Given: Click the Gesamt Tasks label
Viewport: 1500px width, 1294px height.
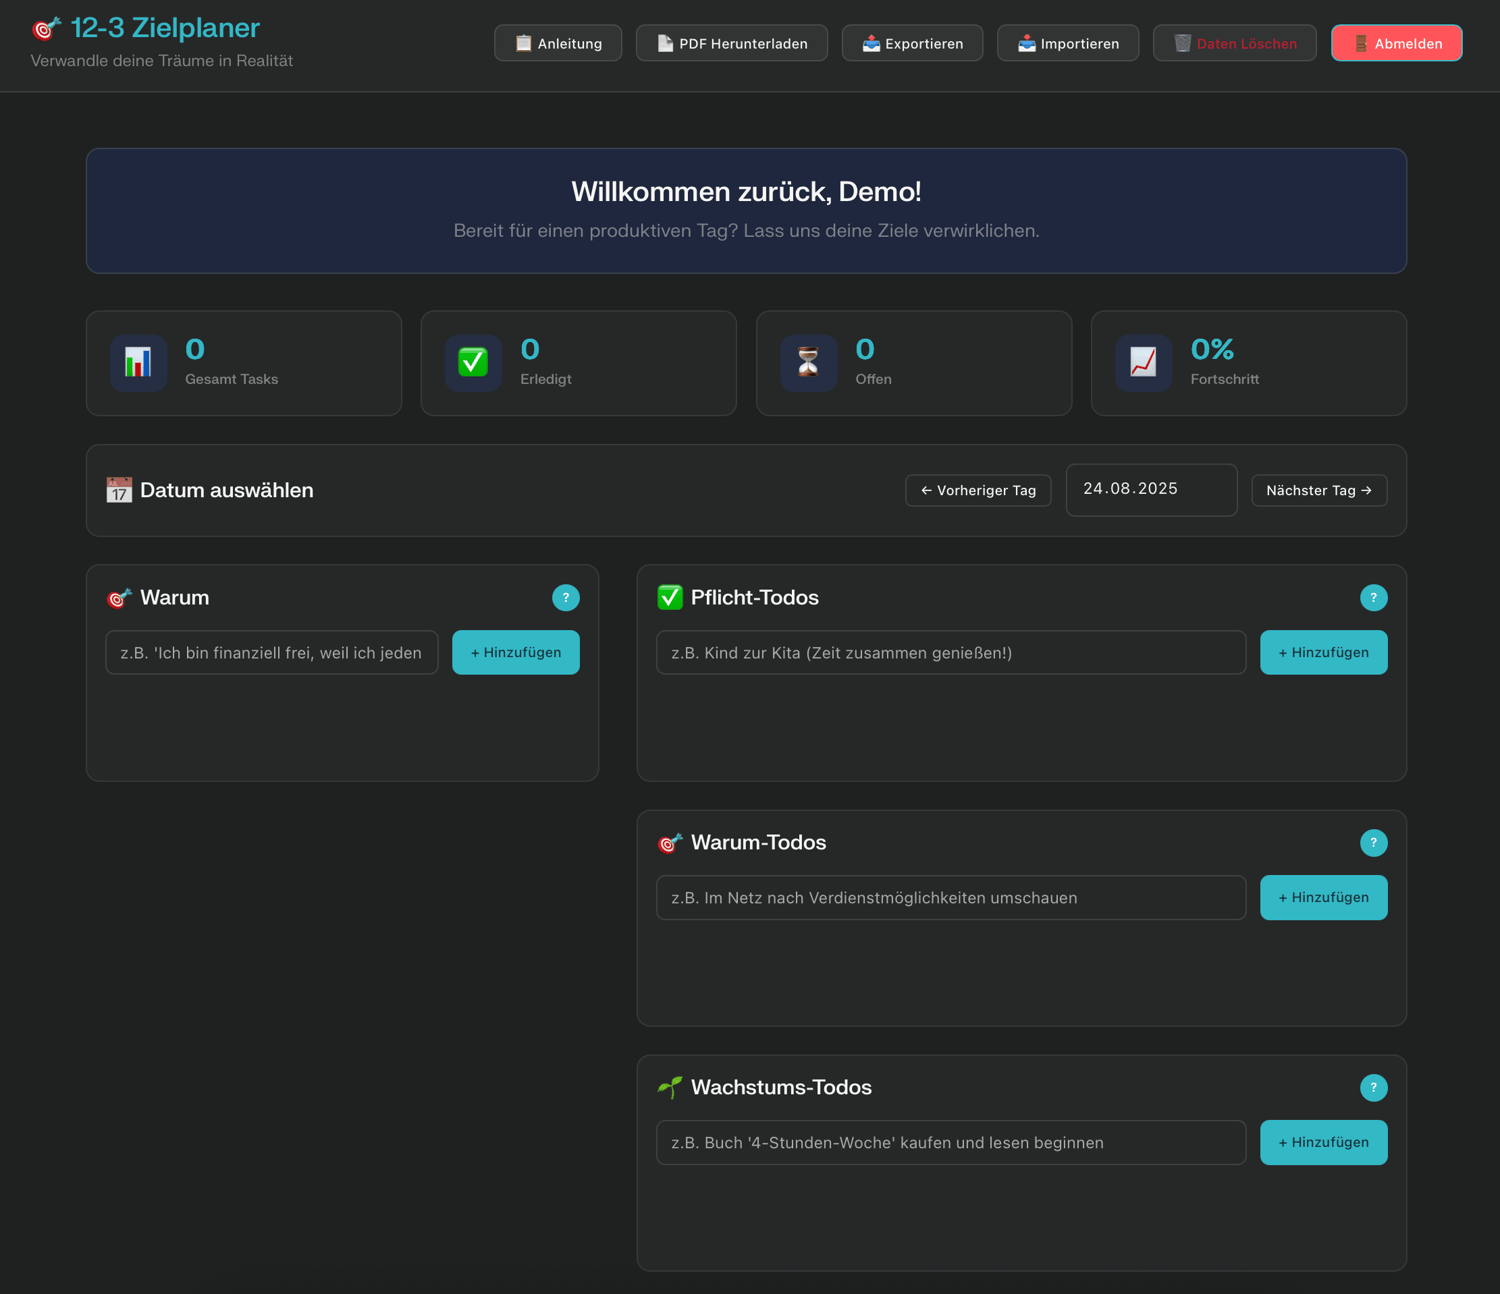Looking at the screenshot, I should 232,379.
